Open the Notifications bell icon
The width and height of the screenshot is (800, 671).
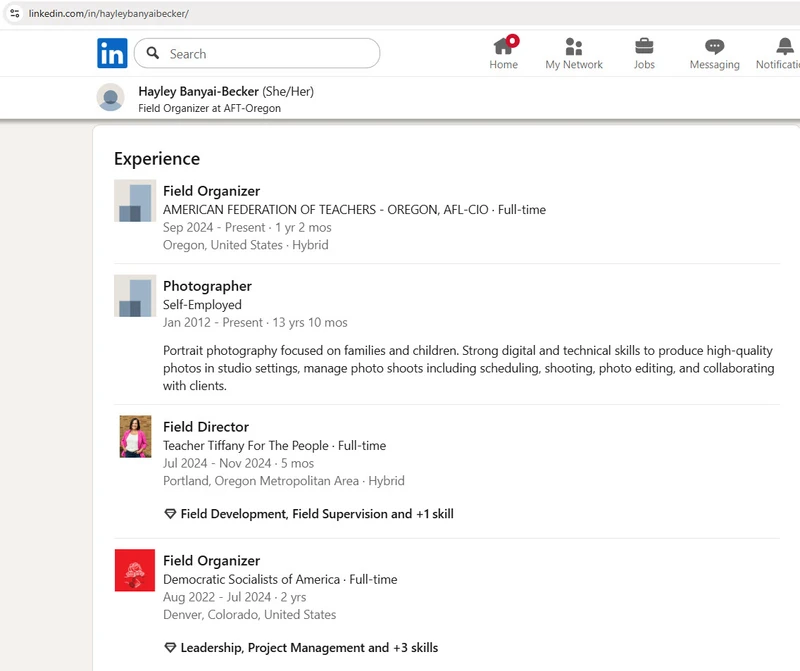pyautogui.click(x=784, y=47)
